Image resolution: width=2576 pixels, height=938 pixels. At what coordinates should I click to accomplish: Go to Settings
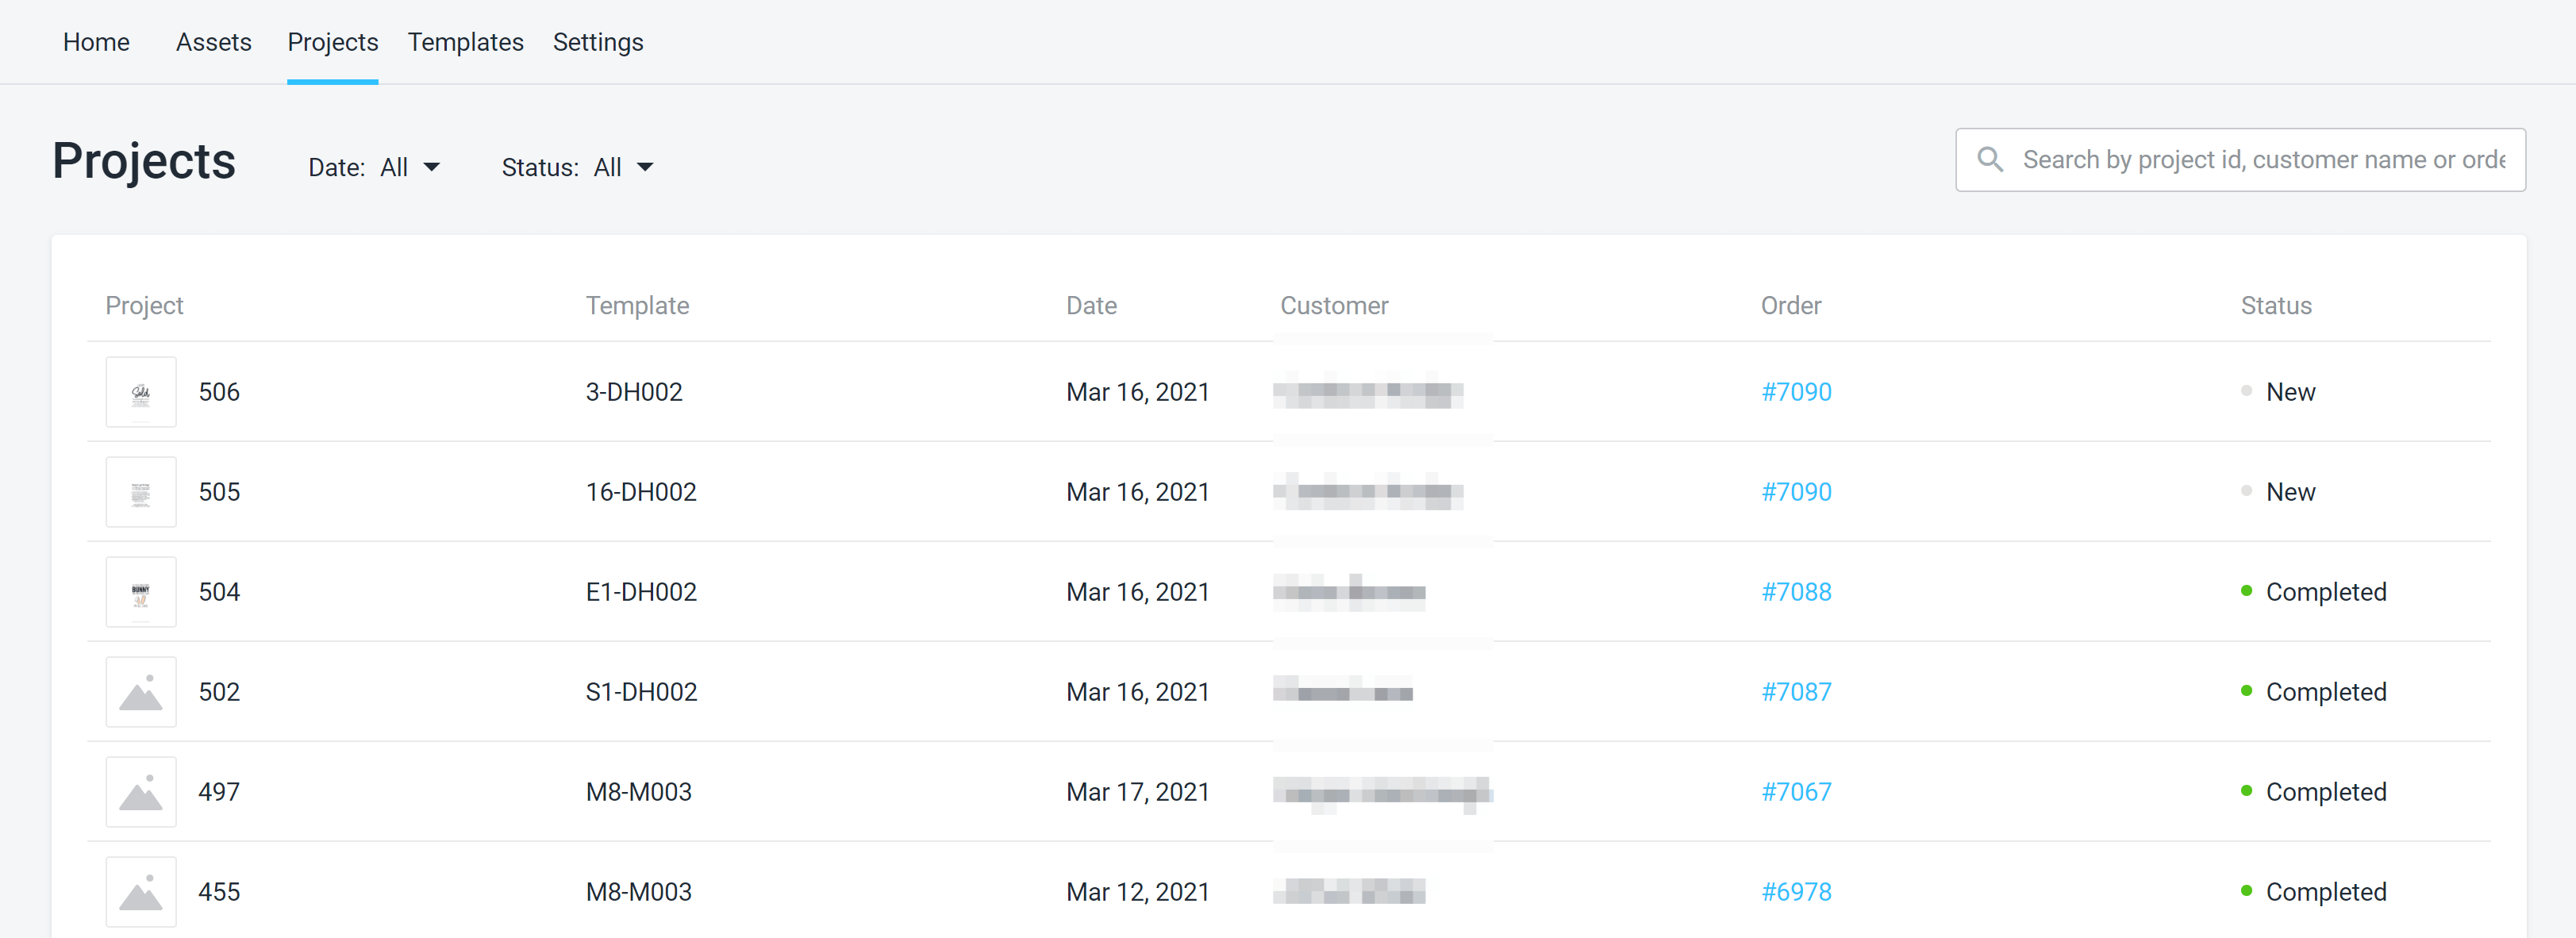[598, 42]
